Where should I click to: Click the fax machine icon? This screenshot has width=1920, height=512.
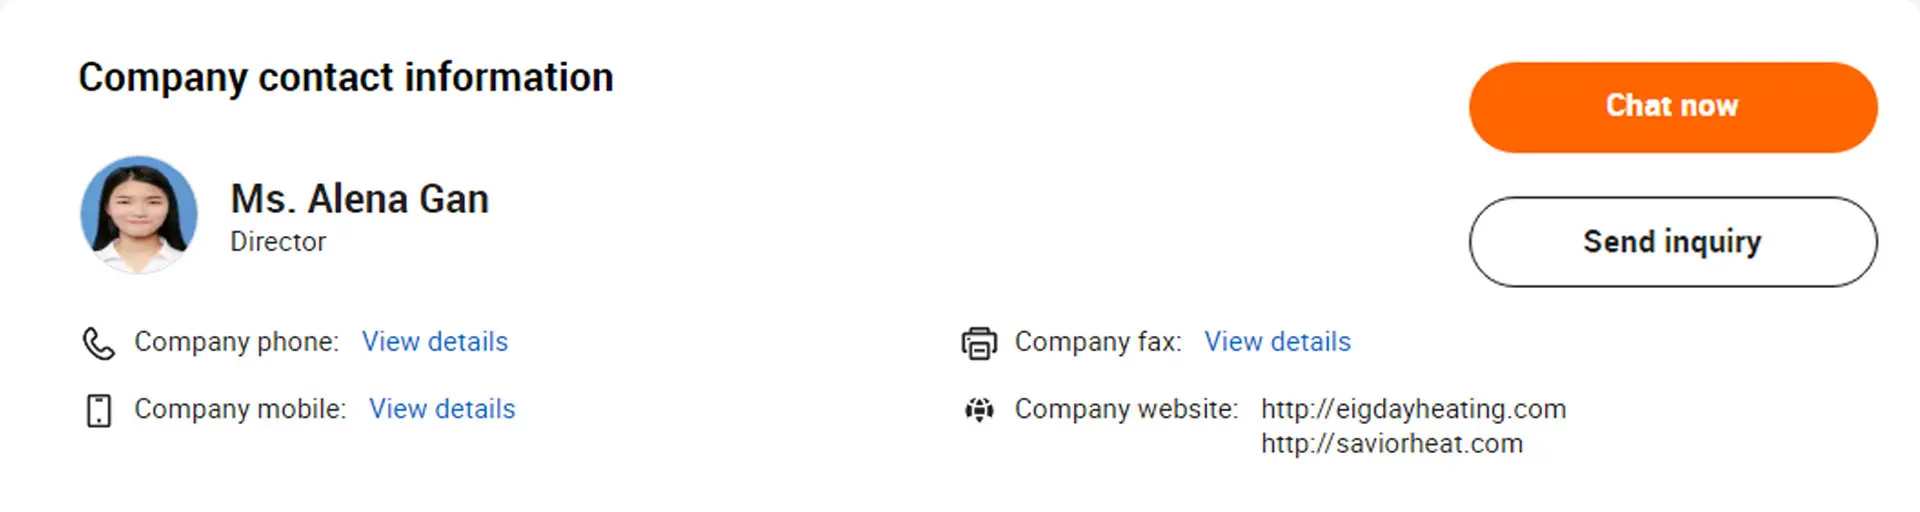coord(979,343)
